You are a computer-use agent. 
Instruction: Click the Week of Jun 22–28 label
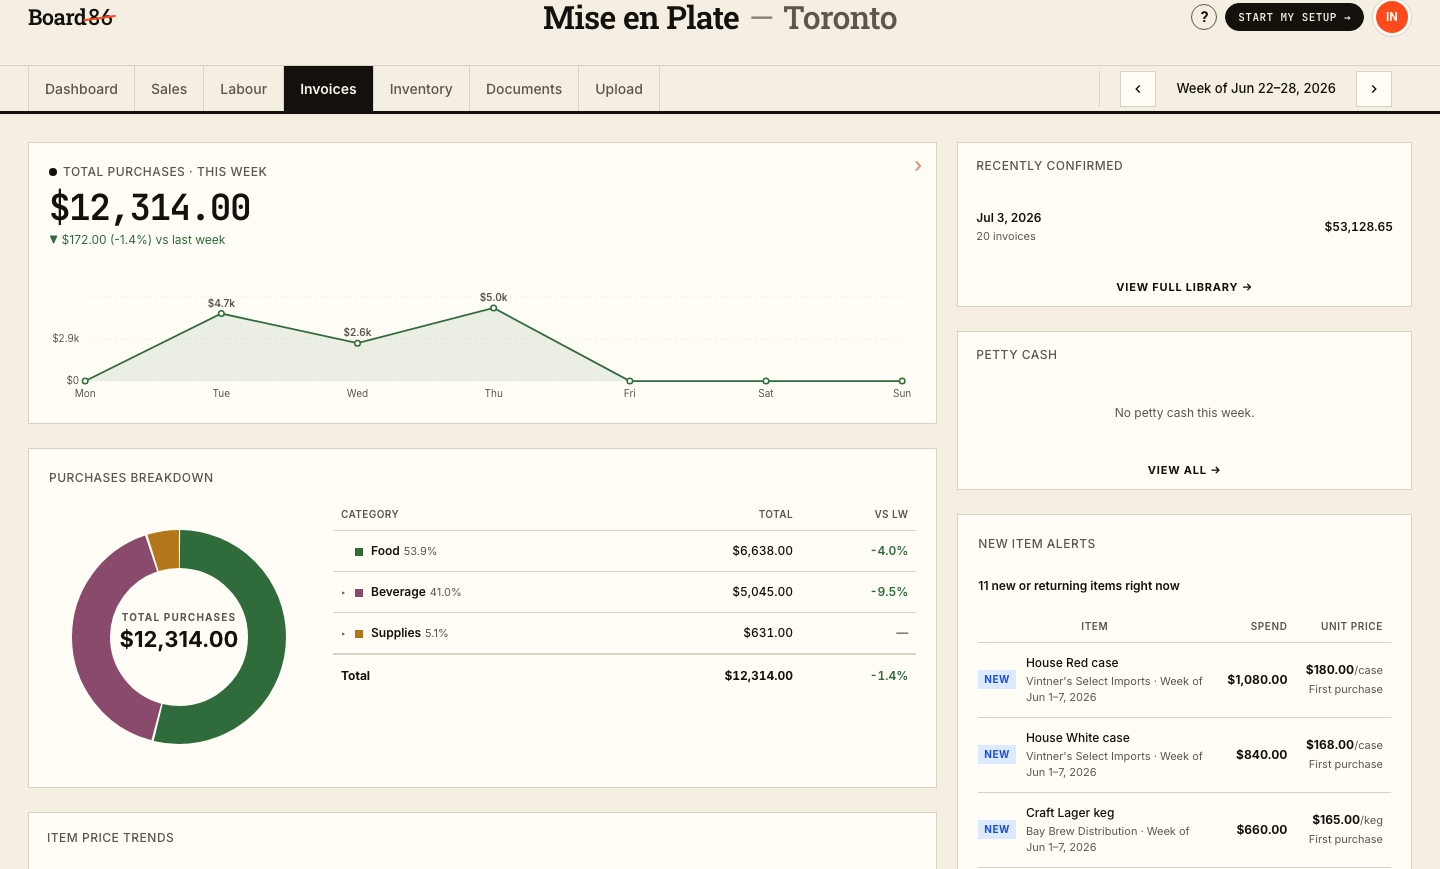(x=1256, y=88)
